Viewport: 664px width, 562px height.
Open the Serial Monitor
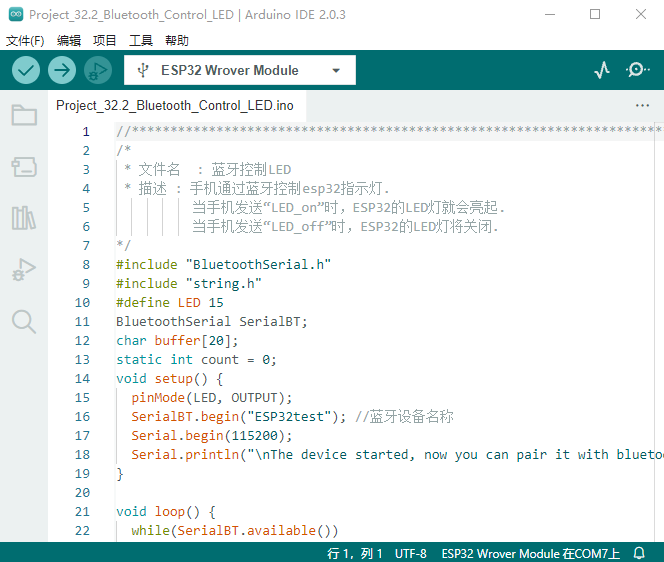point(637,70)
